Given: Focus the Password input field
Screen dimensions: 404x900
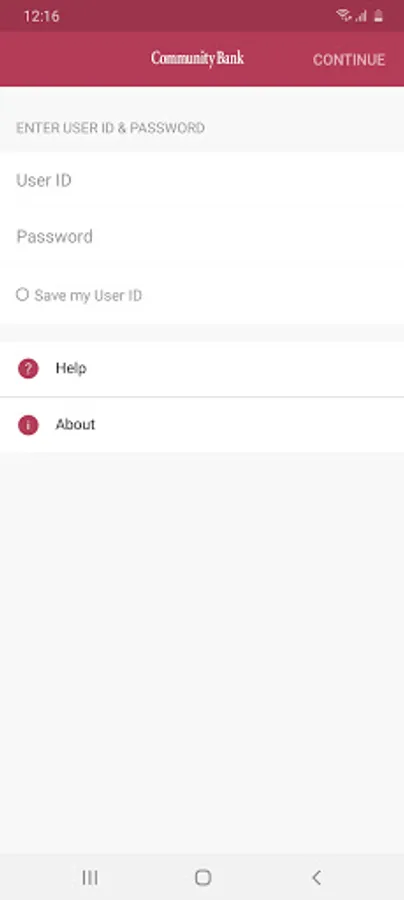Looking at the screenshot, I should coord(202,236).
